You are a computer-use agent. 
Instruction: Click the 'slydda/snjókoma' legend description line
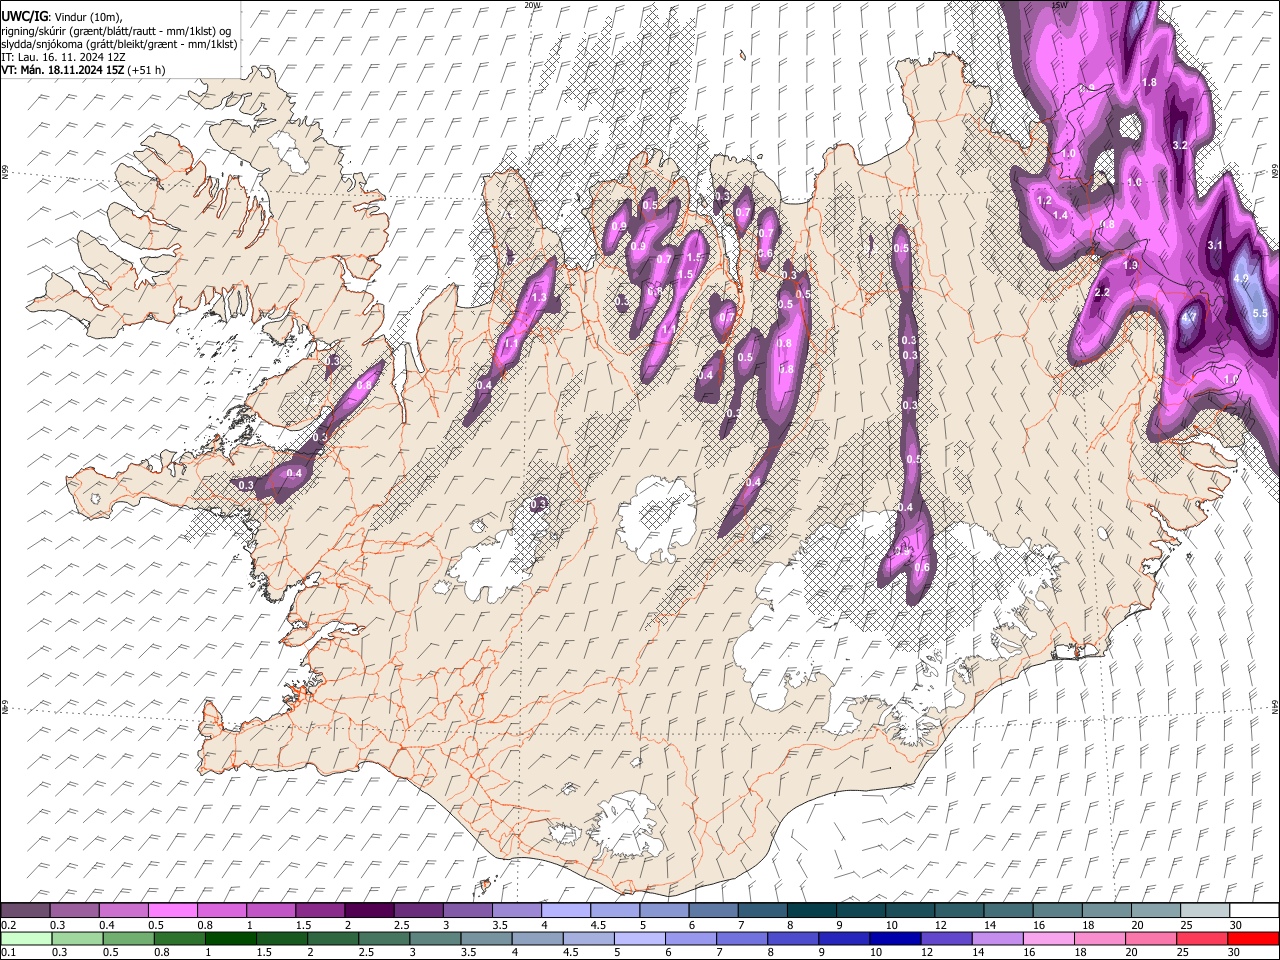tap(119, 44)
